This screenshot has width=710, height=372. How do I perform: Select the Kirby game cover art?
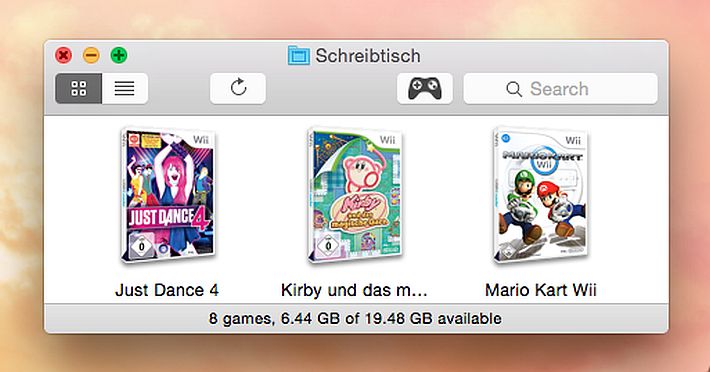pos(354,196)
